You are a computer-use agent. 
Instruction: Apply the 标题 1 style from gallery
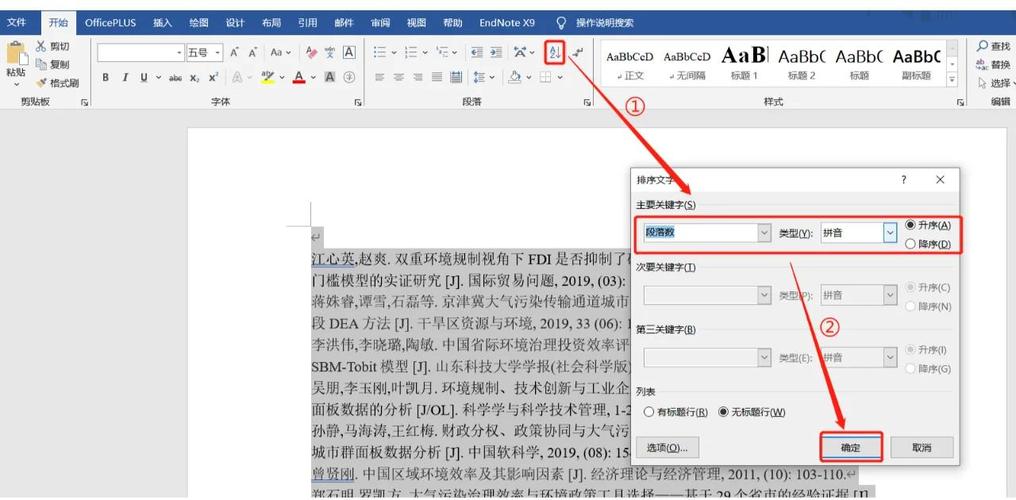[744, 62]
